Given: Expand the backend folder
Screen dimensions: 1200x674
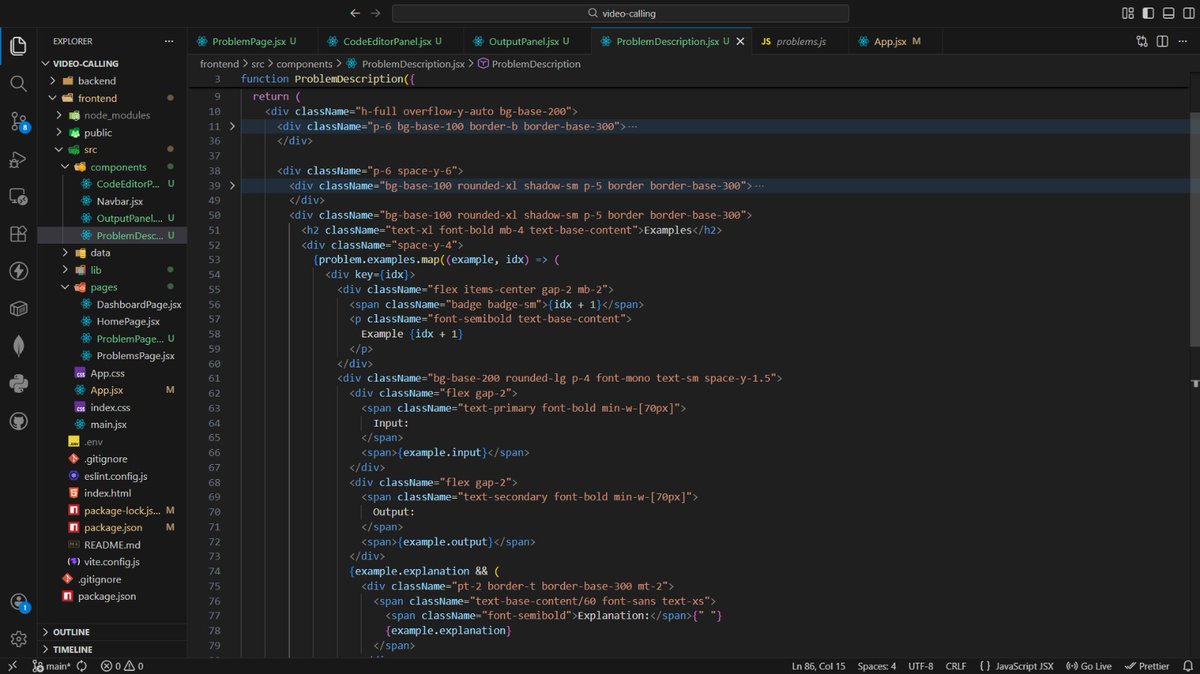Looking at the screenshot, I should tap(51, 81).
